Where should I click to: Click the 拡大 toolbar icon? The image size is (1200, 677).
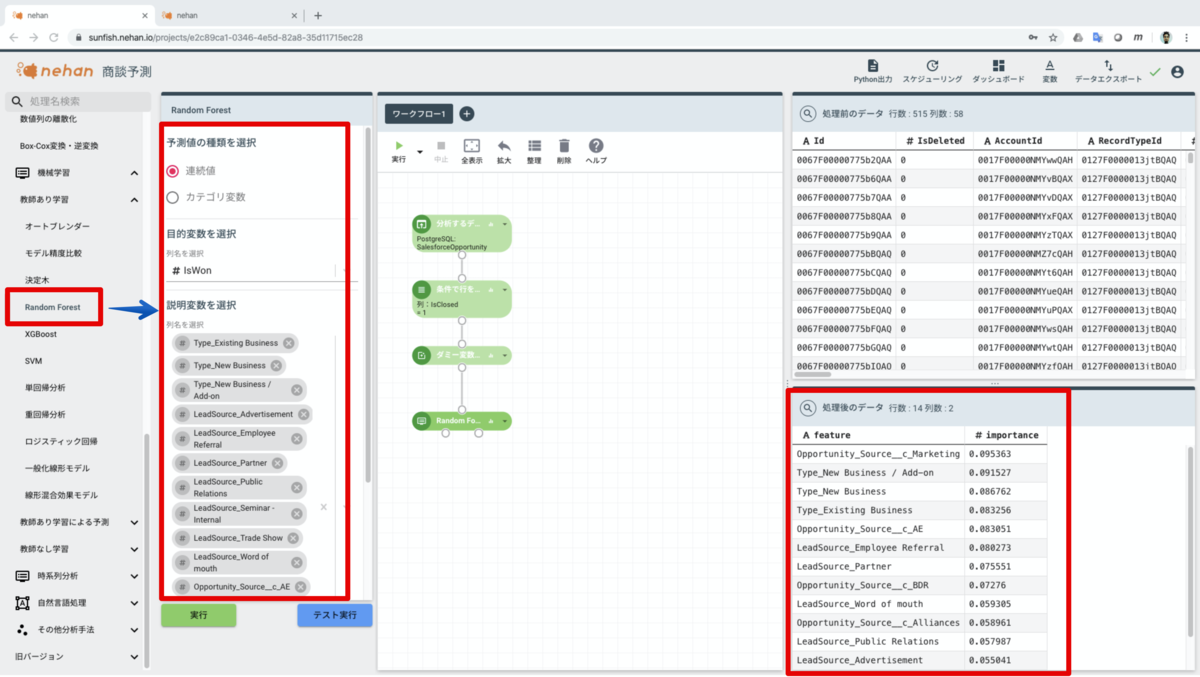504,146
